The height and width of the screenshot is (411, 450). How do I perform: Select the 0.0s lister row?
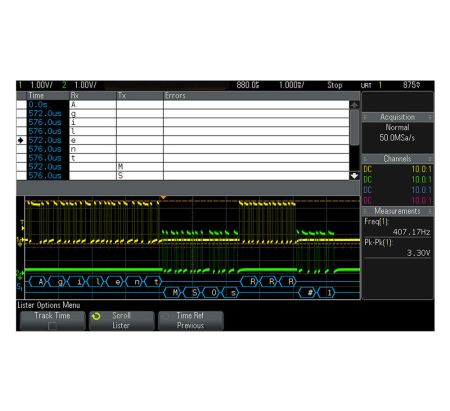pyautogui.click(x=183, y=105)
